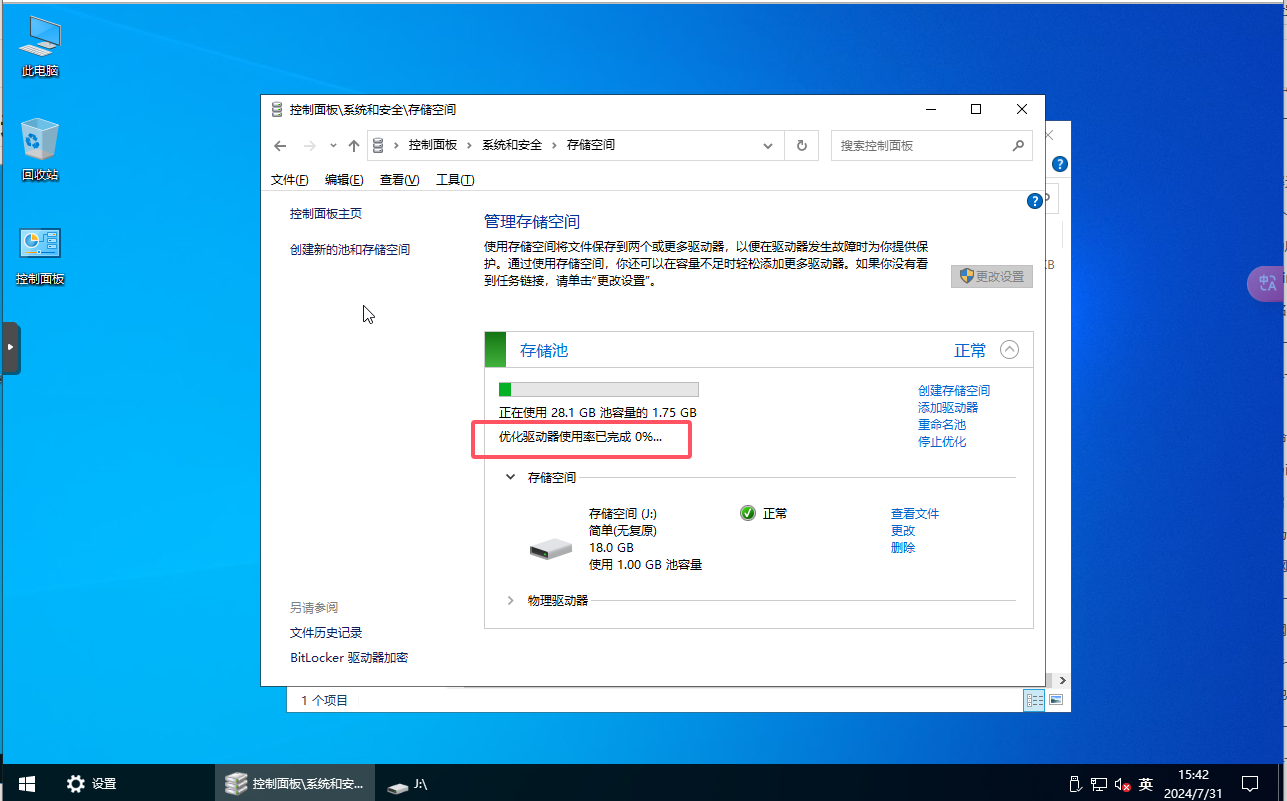Click the up one level arrow
Screen dimensions: 1287x801
tap(353, 146)
